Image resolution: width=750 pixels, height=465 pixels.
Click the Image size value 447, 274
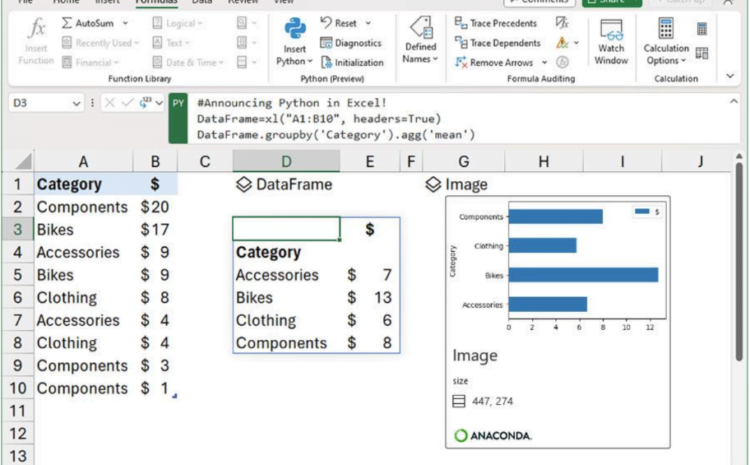coord(492,401)
